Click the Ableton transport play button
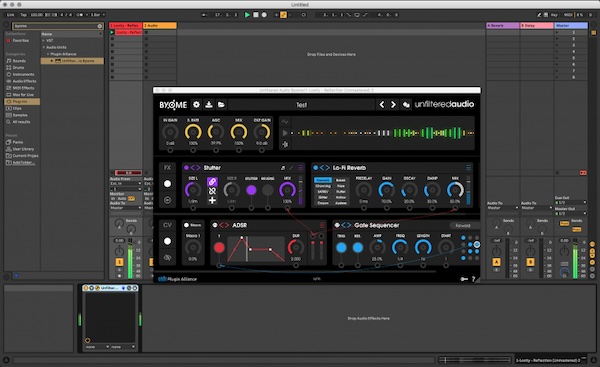Screen dimensions: 600x367 247,15
